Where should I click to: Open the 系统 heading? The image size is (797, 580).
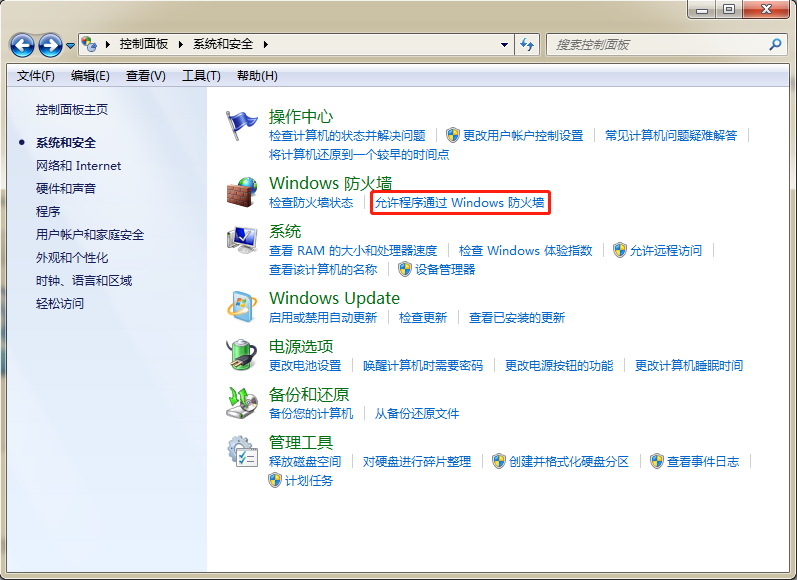click(285, 231)
